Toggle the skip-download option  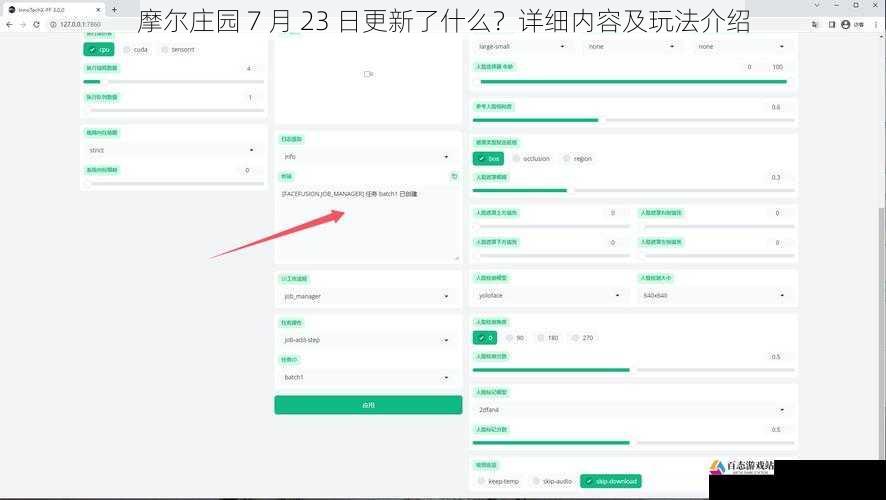[x=611, y=481]
